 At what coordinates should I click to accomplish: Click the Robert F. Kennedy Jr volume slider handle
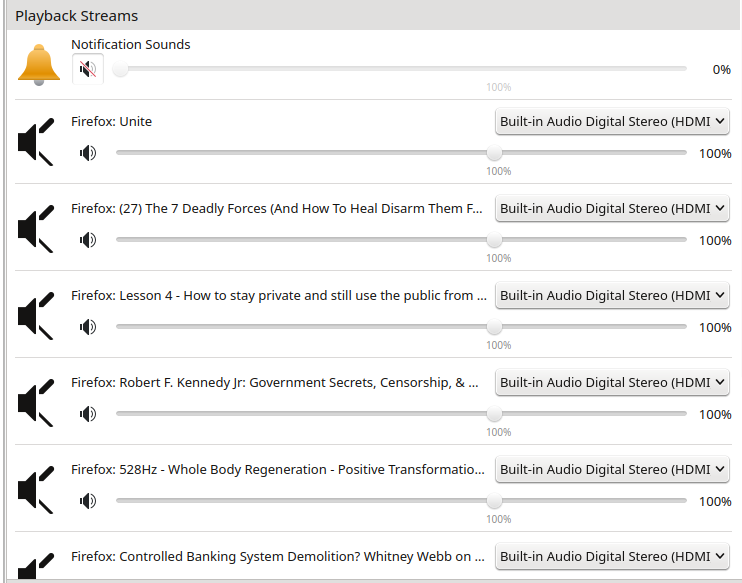(x=494, y=414)
